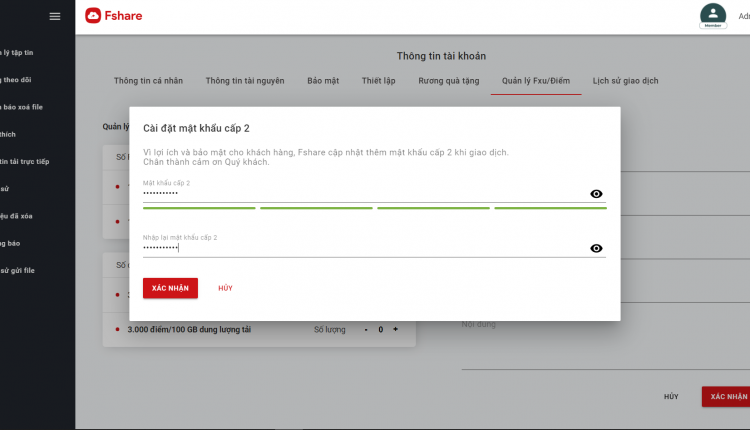Focus the Mật khẩu cấp 2 input

point(364,193)
